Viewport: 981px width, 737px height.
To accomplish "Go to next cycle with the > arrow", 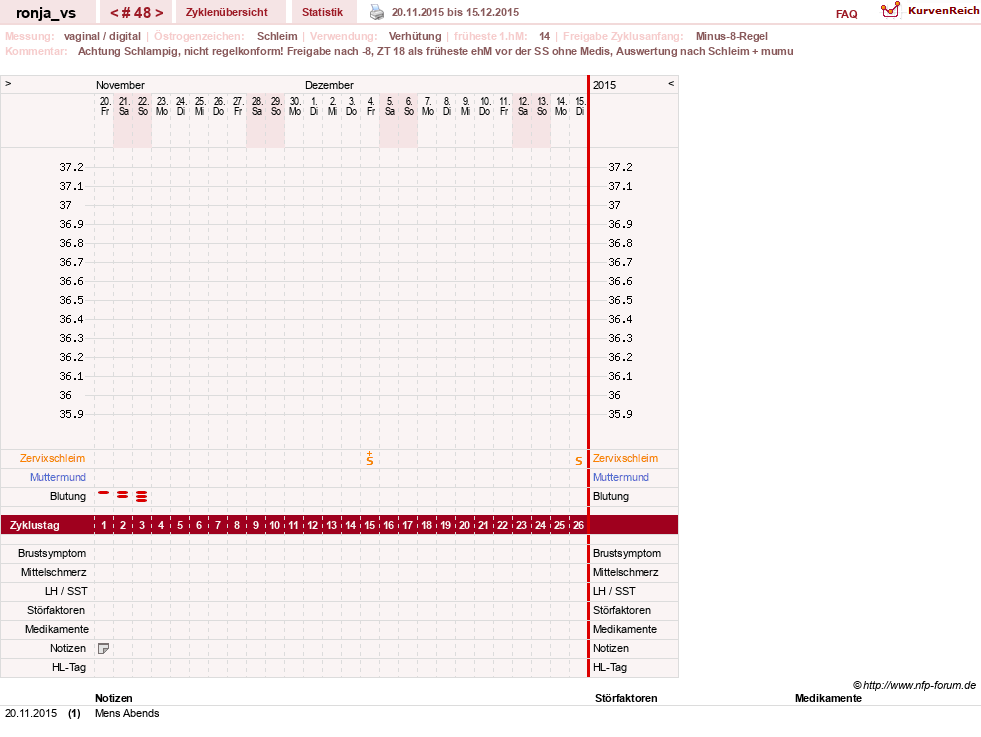I will tap(159, 13).
